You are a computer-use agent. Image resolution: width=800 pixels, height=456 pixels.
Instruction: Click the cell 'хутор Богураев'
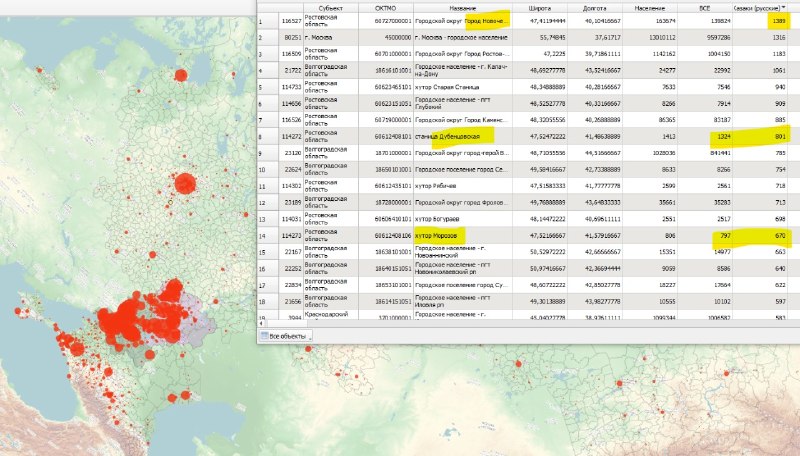point(463,219)
